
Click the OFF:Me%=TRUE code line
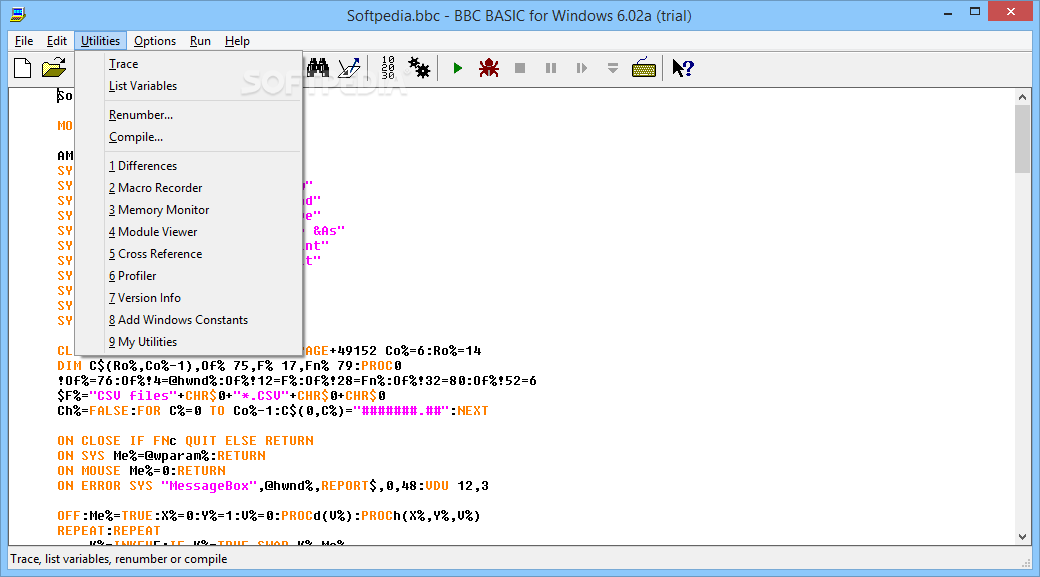click(269, 515)
